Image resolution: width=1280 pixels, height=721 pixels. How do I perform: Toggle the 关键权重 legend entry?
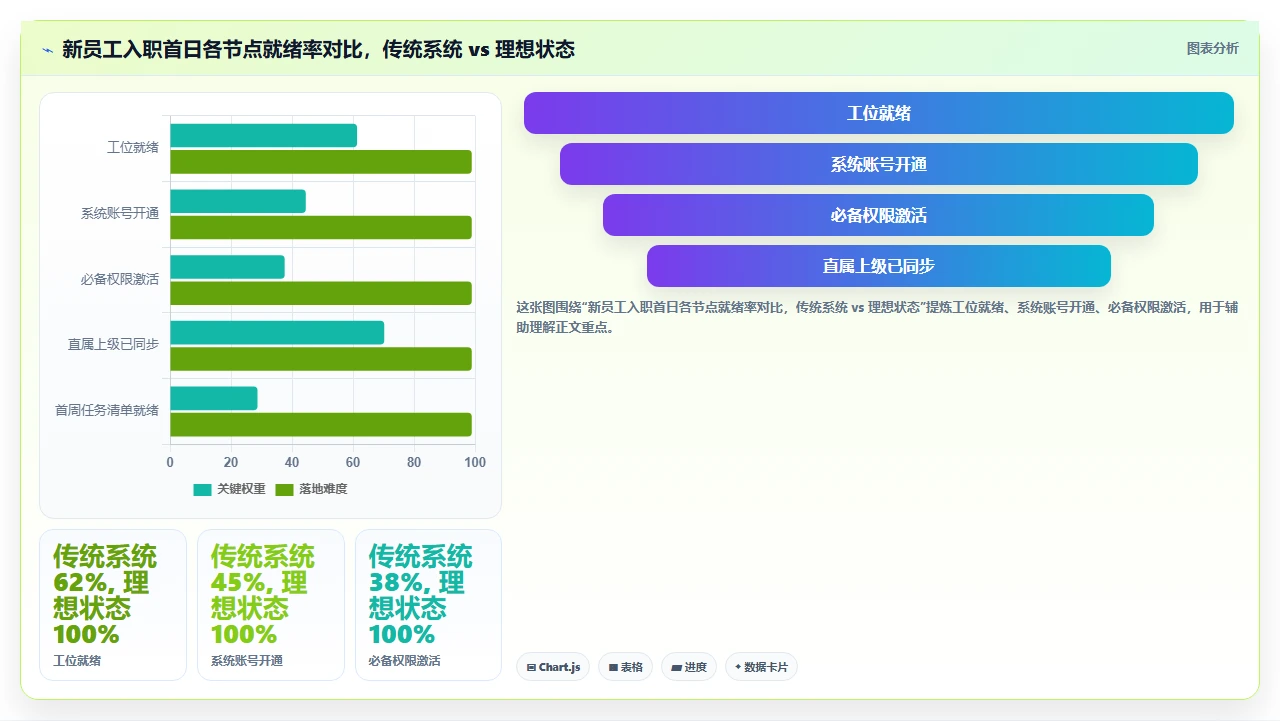click(229, 489)
